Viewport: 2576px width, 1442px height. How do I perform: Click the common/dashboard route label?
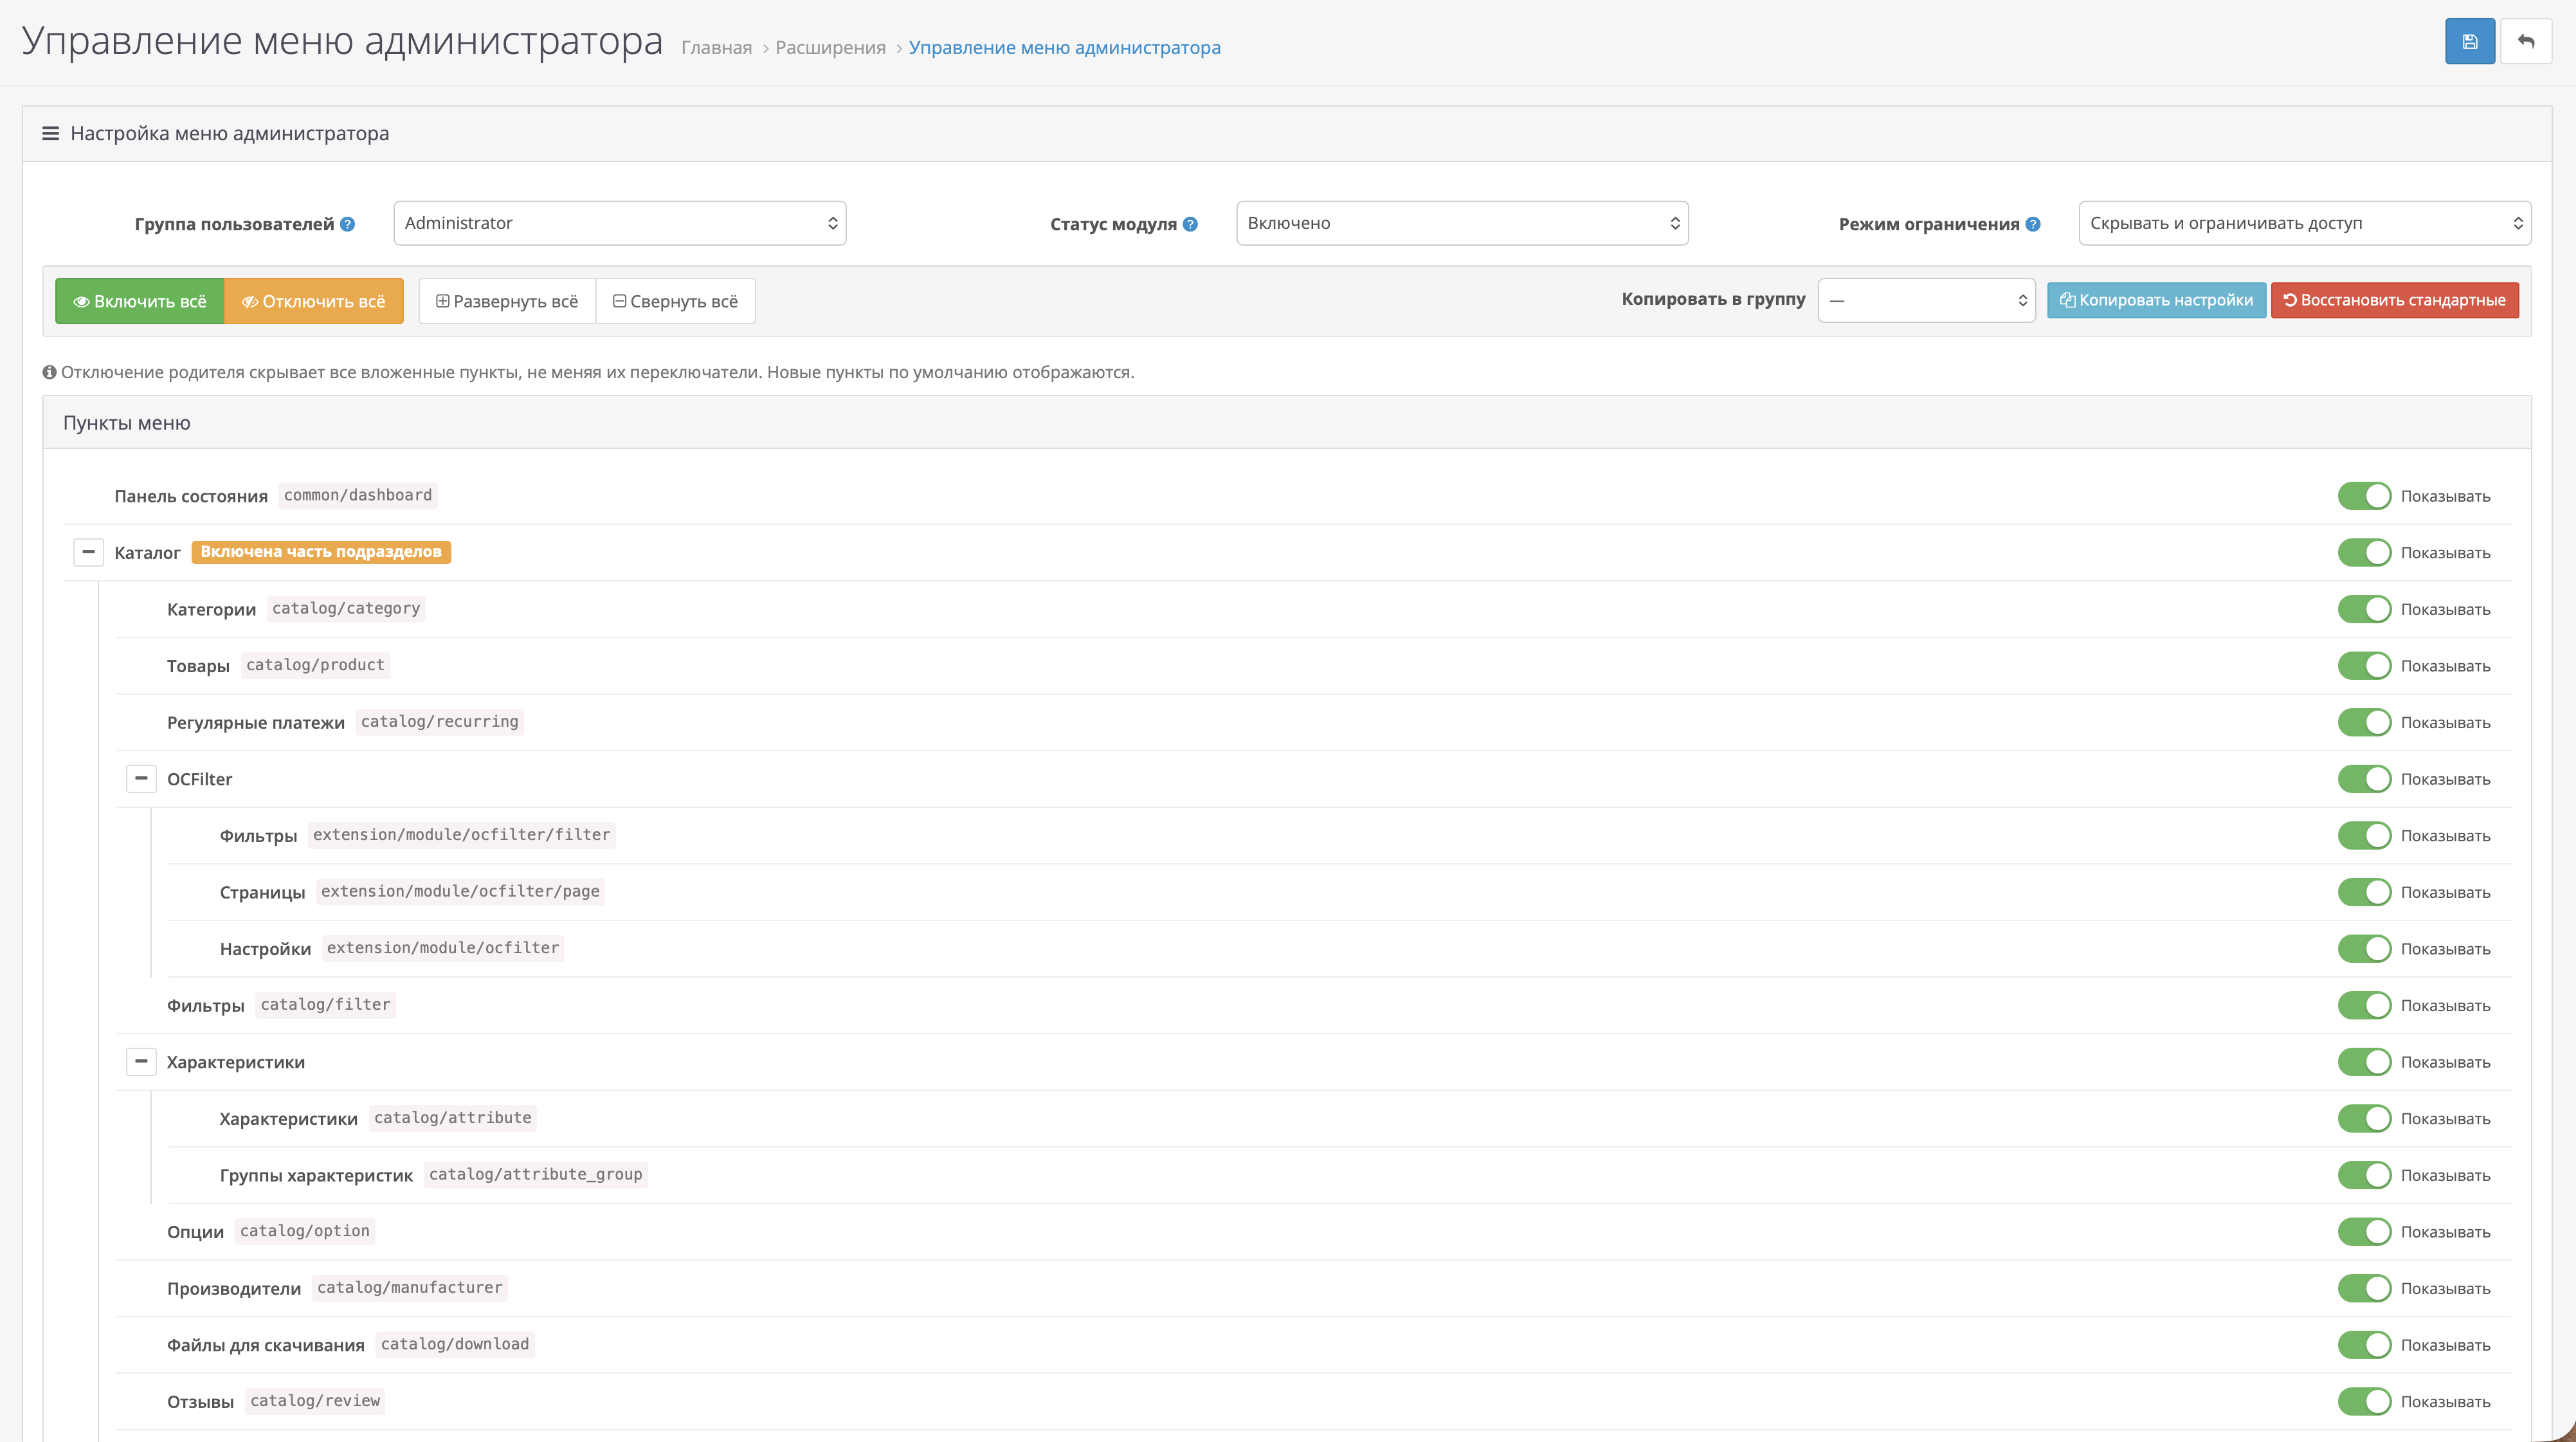click(x=358, y=495)
